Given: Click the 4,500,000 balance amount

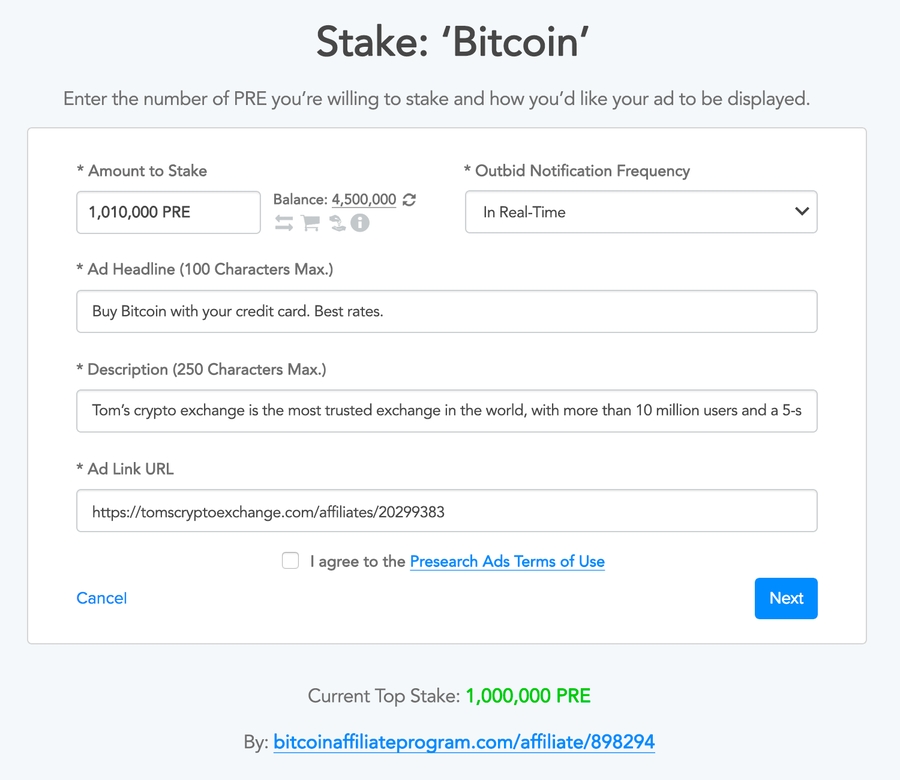Looking at the screenshot, I should tap(364, 199).
